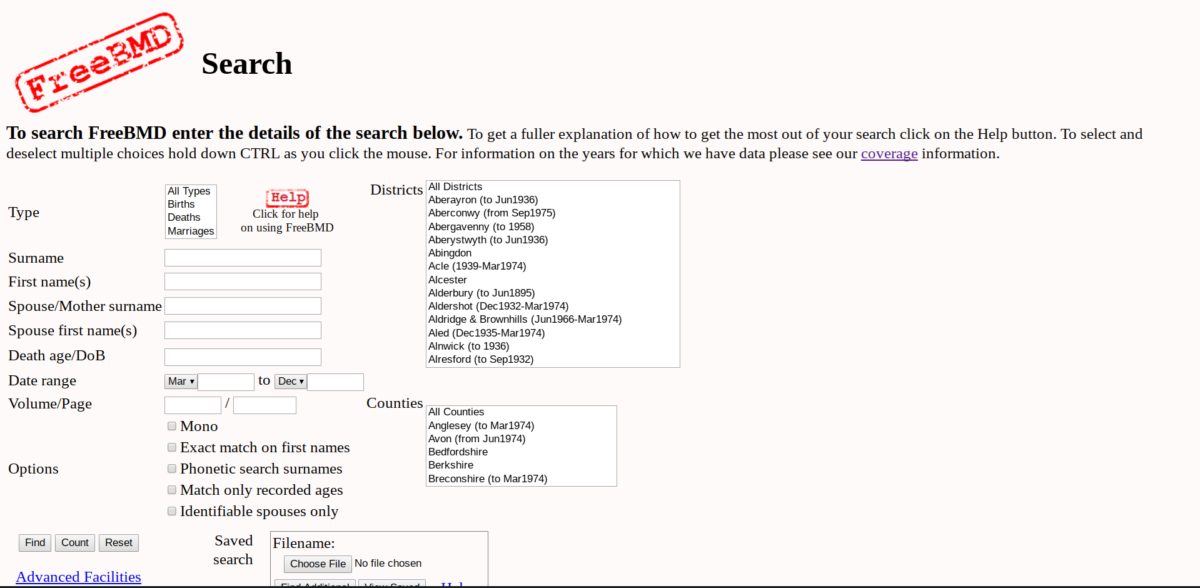Open the Advanced Facilities link
The height and width of the screenshot is (588, 1200).
pos(78,577)
